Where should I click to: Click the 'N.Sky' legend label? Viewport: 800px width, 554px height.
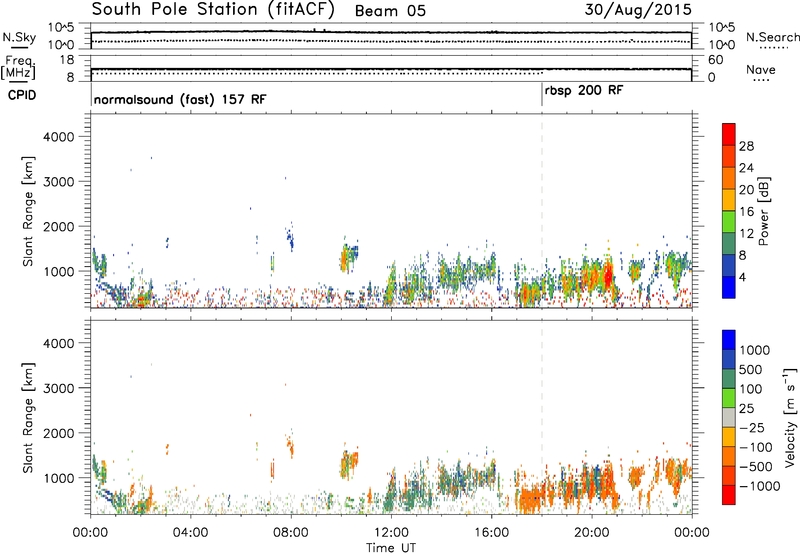pos(19,37)
